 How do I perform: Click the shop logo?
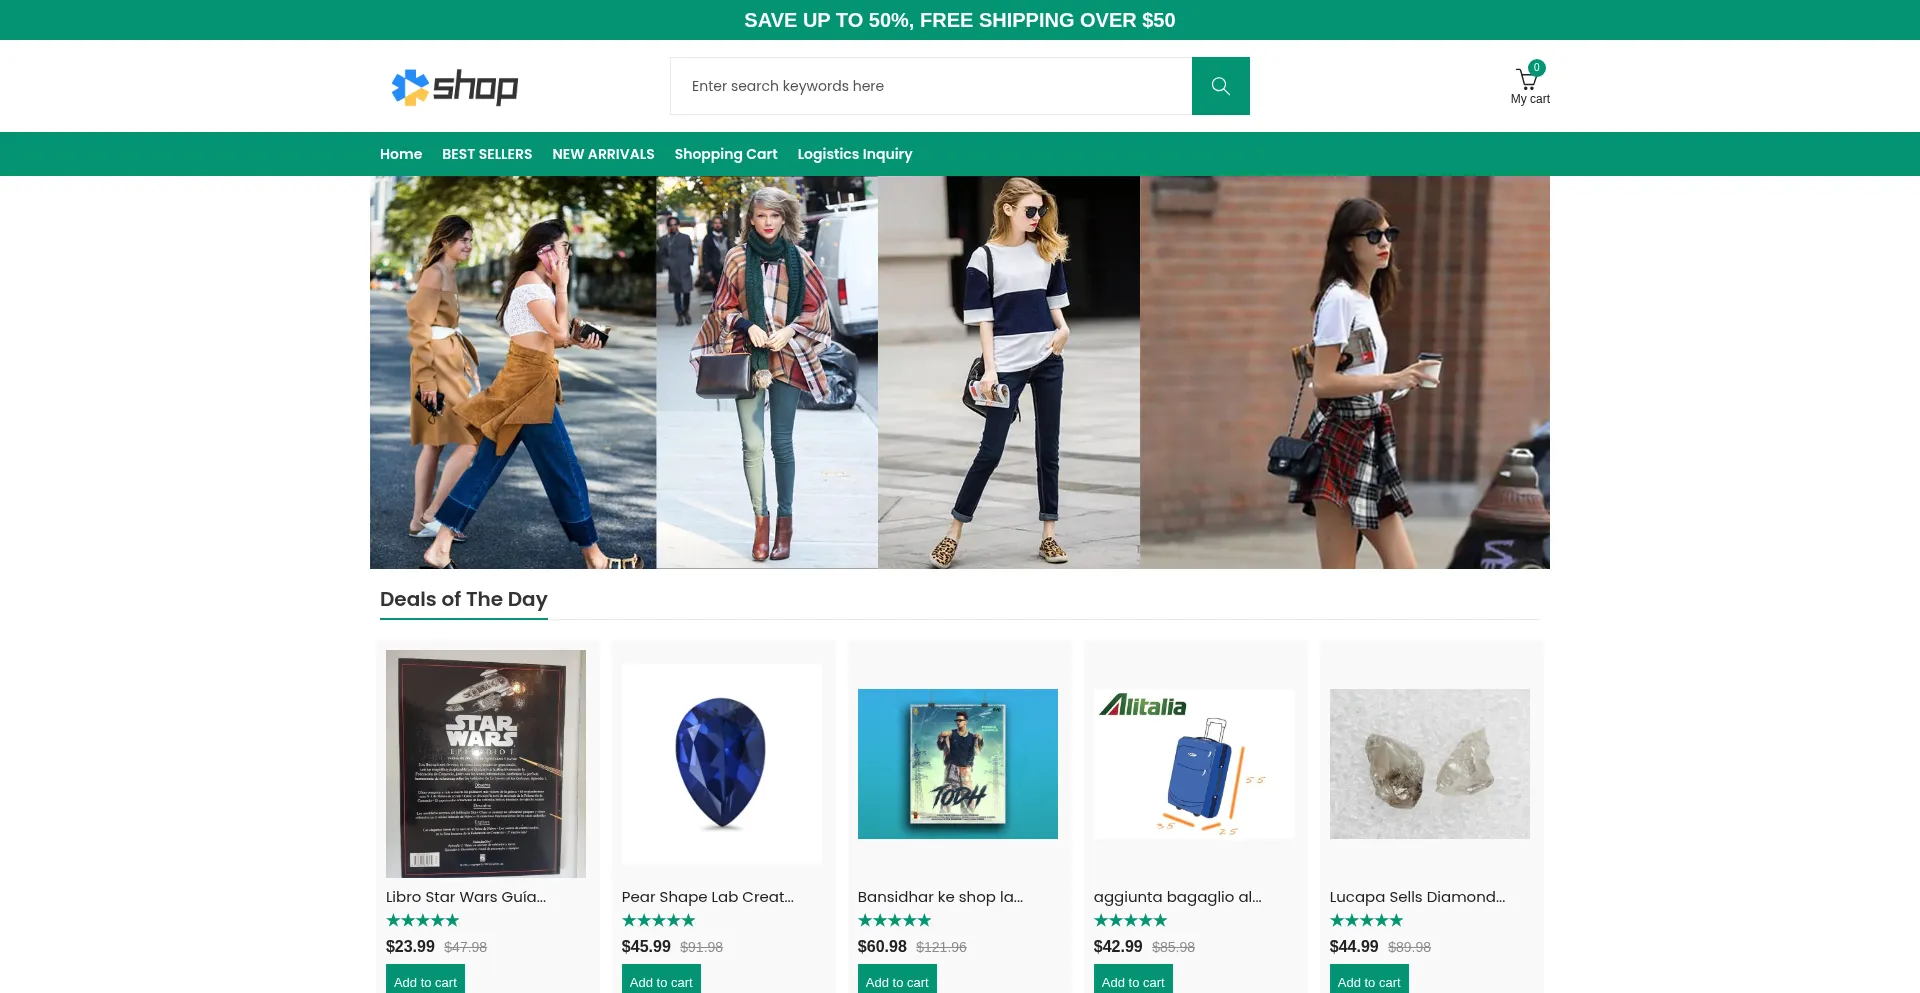455,87
